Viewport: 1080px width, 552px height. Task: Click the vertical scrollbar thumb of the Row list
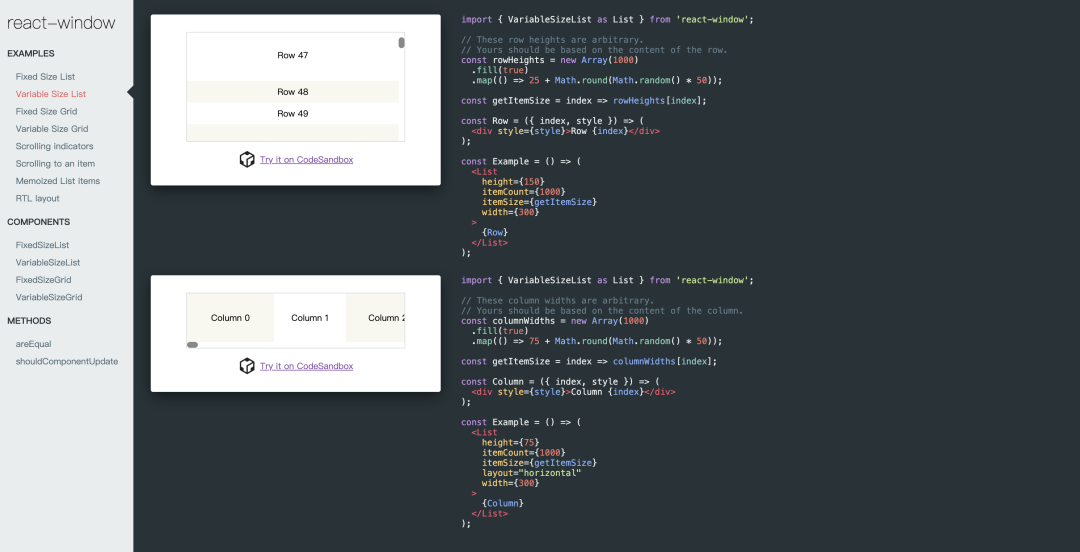click(402, 43)
